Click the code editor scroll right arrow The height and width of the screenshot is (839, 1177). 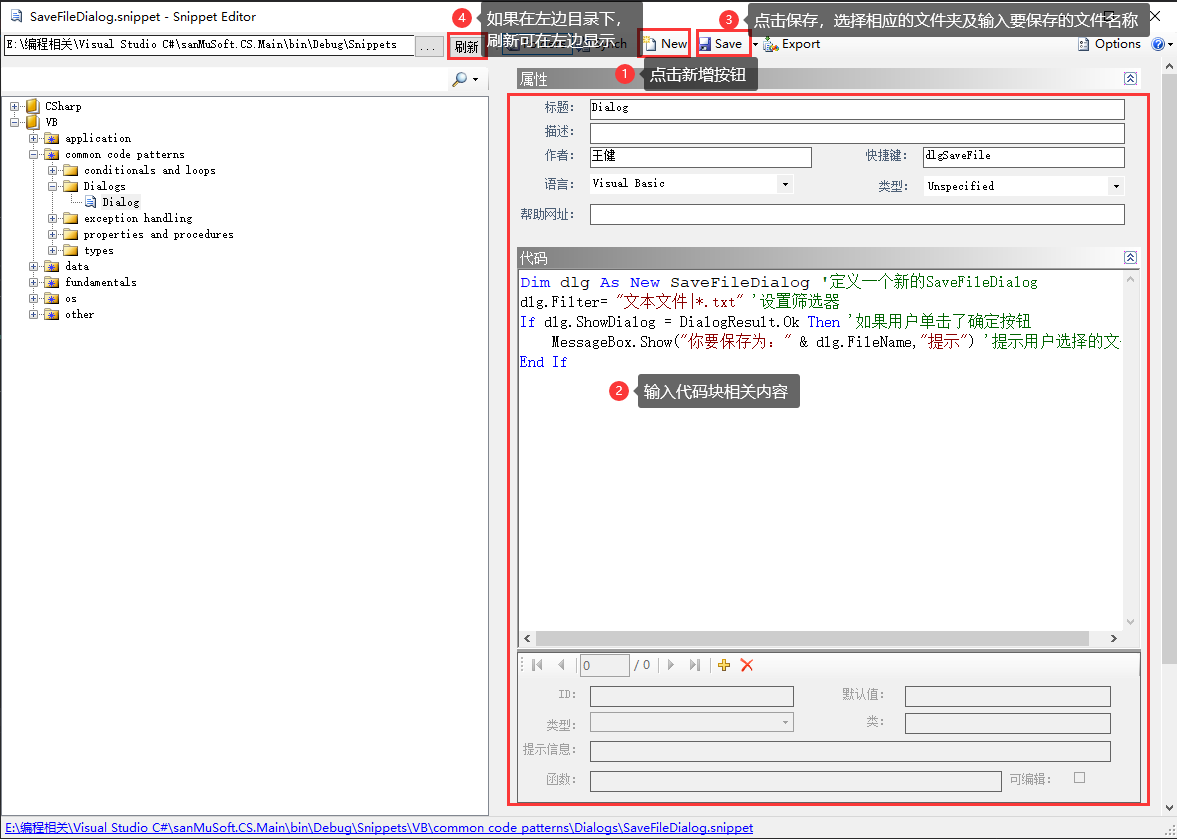(x=1113, y=639)
